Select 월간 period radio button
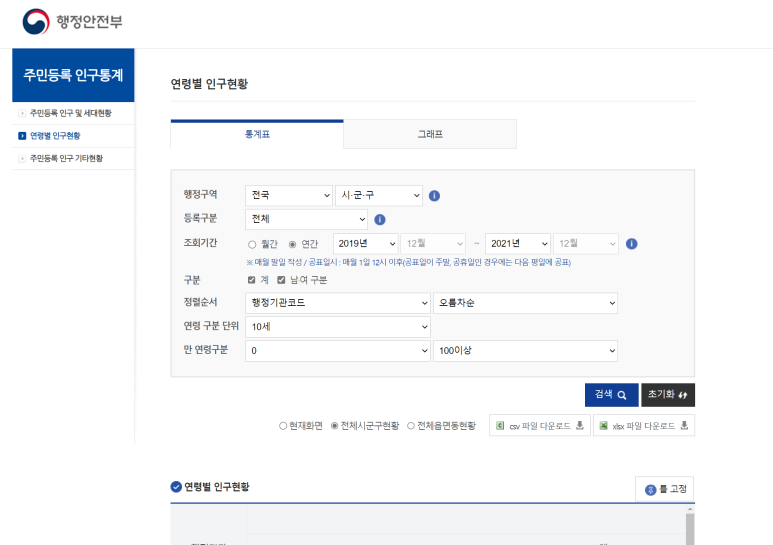 pyautogui.click(x=252, y=244)
